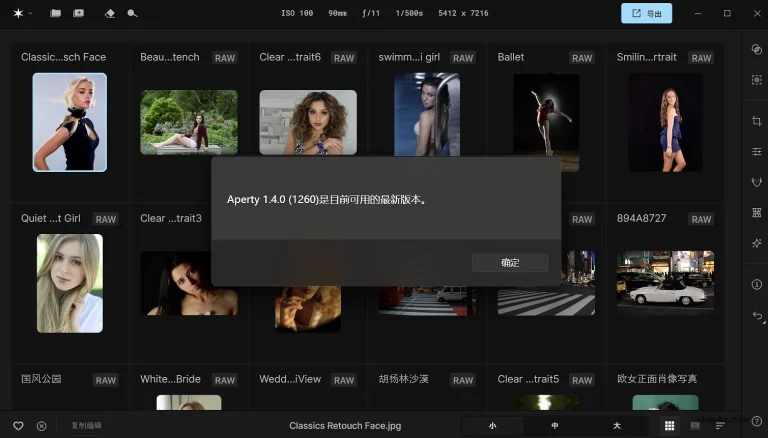Open the sort order menu icon
Viewport: 768px width, 438px height.
point(720,426)
